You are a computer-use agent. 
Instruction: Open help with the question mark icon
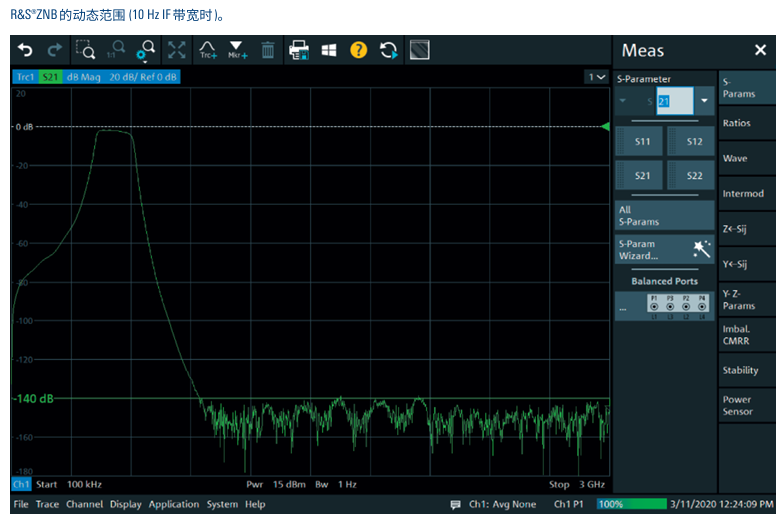click(x=358, y=50)
